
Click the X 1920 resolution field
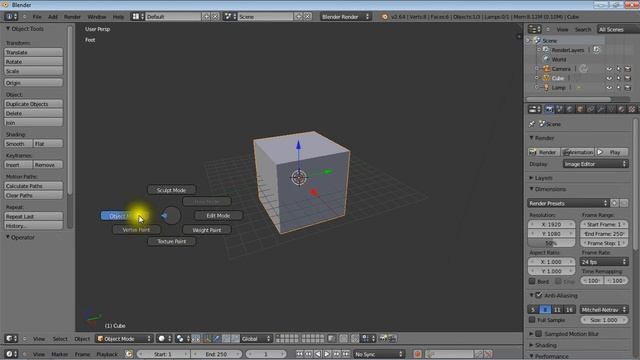[551, 224]
